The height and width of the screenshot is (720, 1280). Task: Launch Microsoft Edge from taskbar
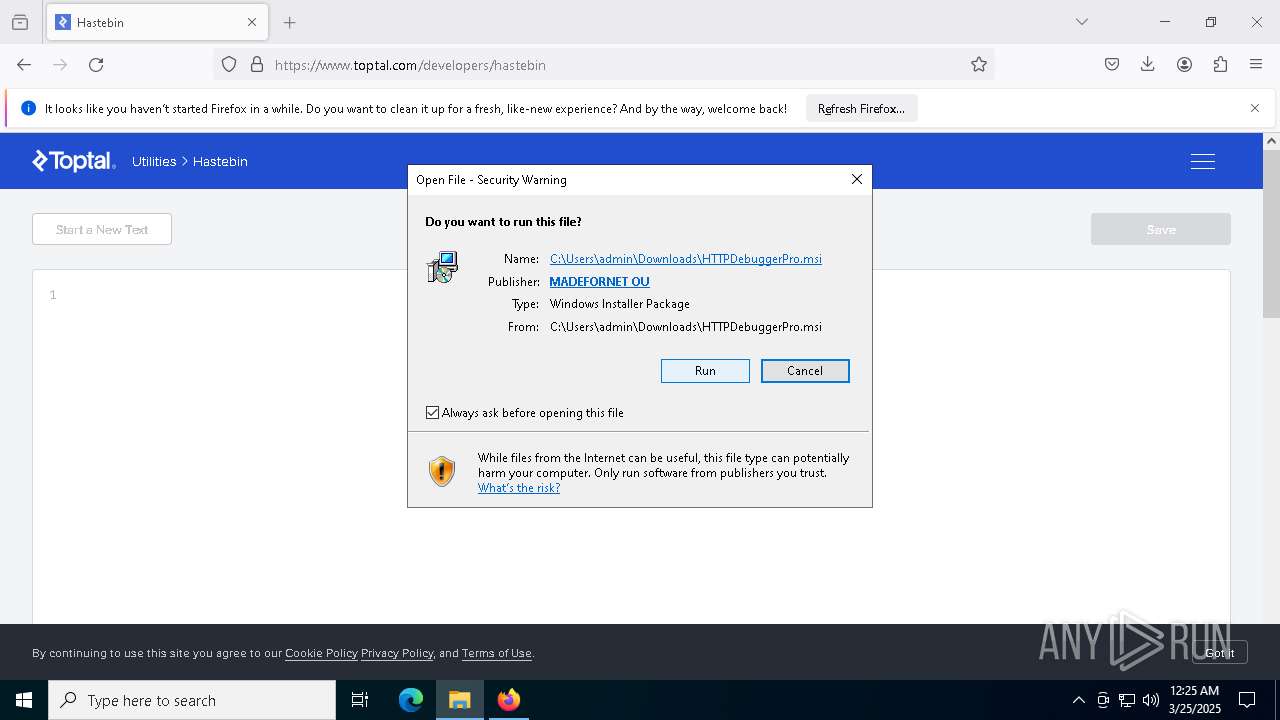point(411,700)
